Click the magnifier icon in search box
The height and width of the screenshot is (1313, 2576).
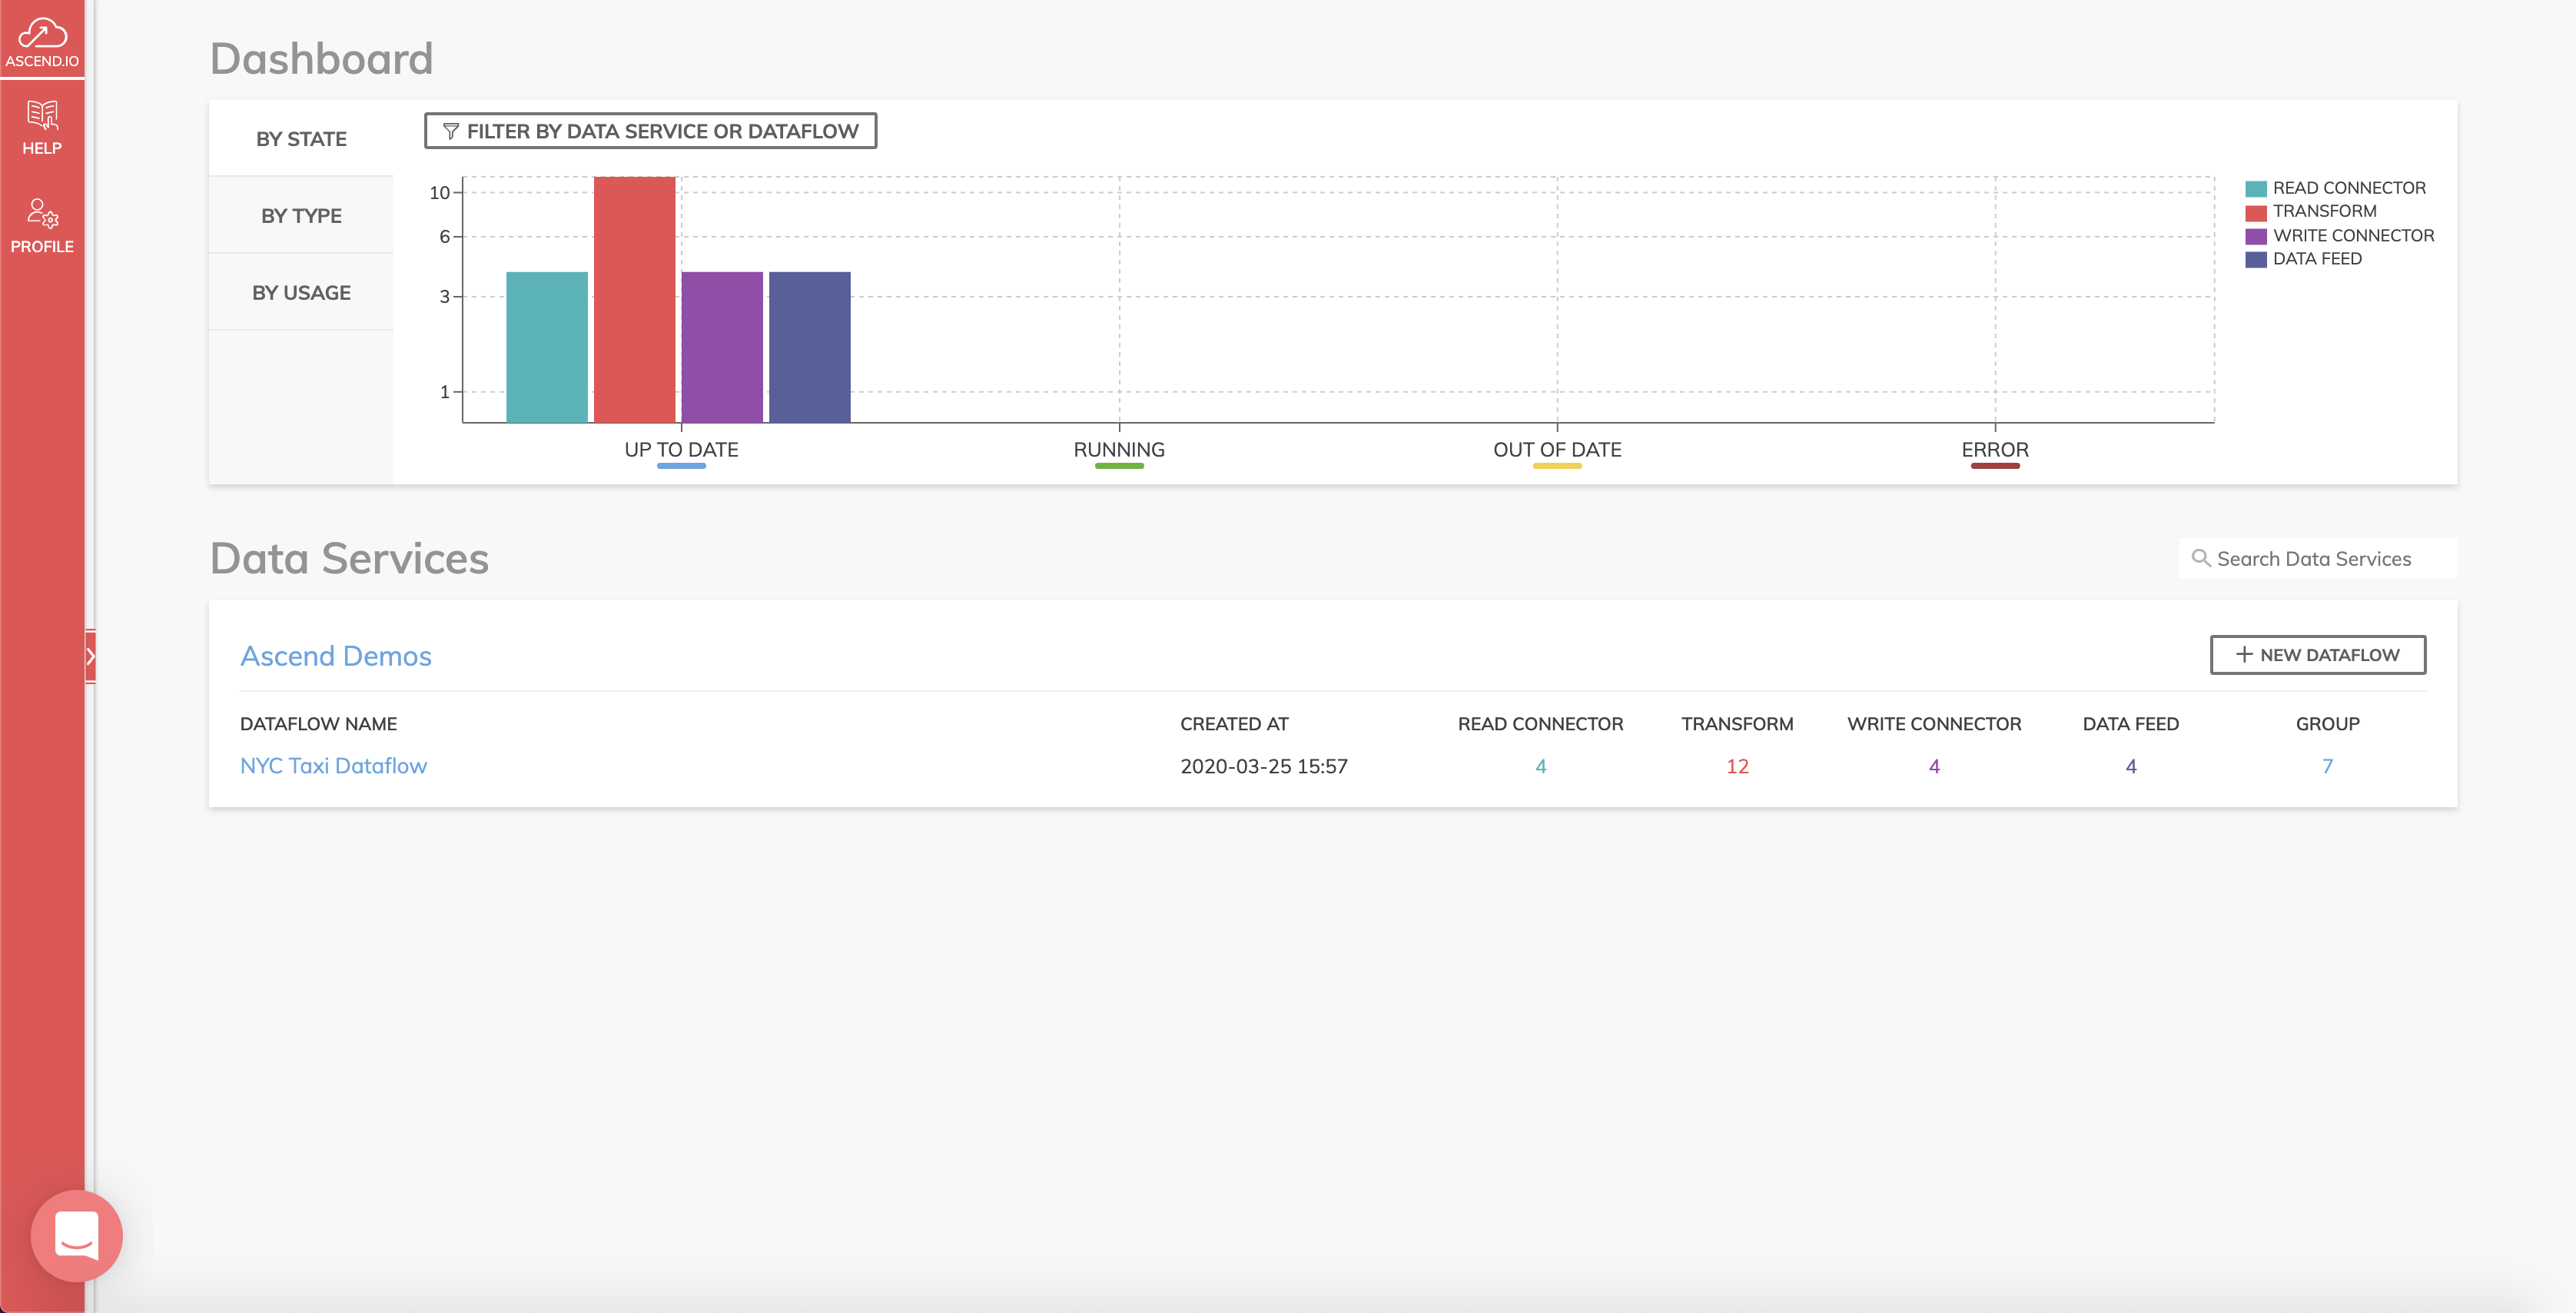click(2200, 558)
